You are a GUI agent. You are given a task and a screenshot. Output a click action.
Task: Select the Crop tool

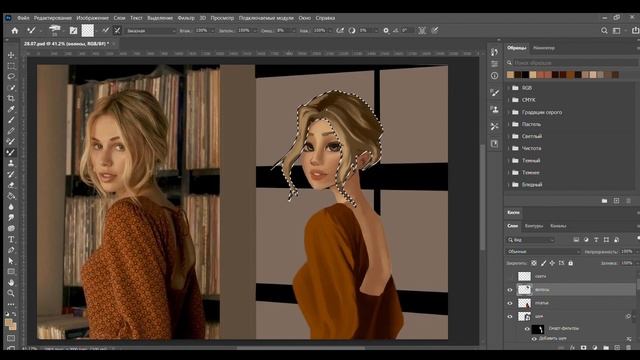pos(11,98)
